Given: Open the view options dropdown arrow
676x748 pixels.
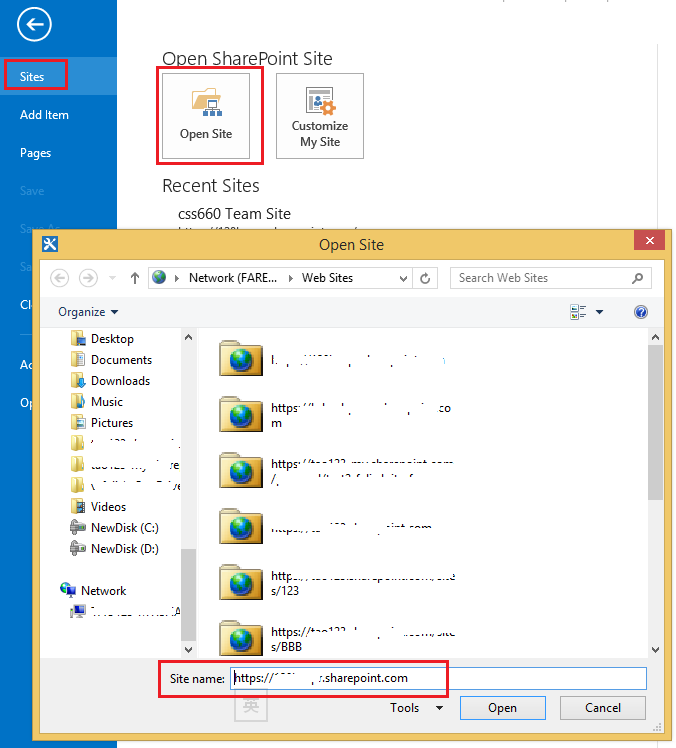Looking at the screenshot, I should click(x=600, y=312).
